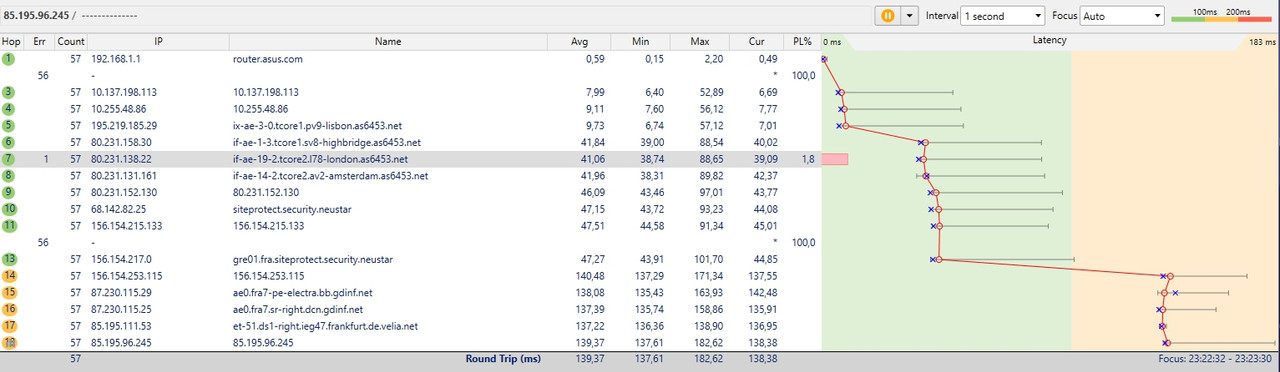Open the Interval combo box
Viewport: 1280px width, 372px height.
click(x=1003, y=16)
